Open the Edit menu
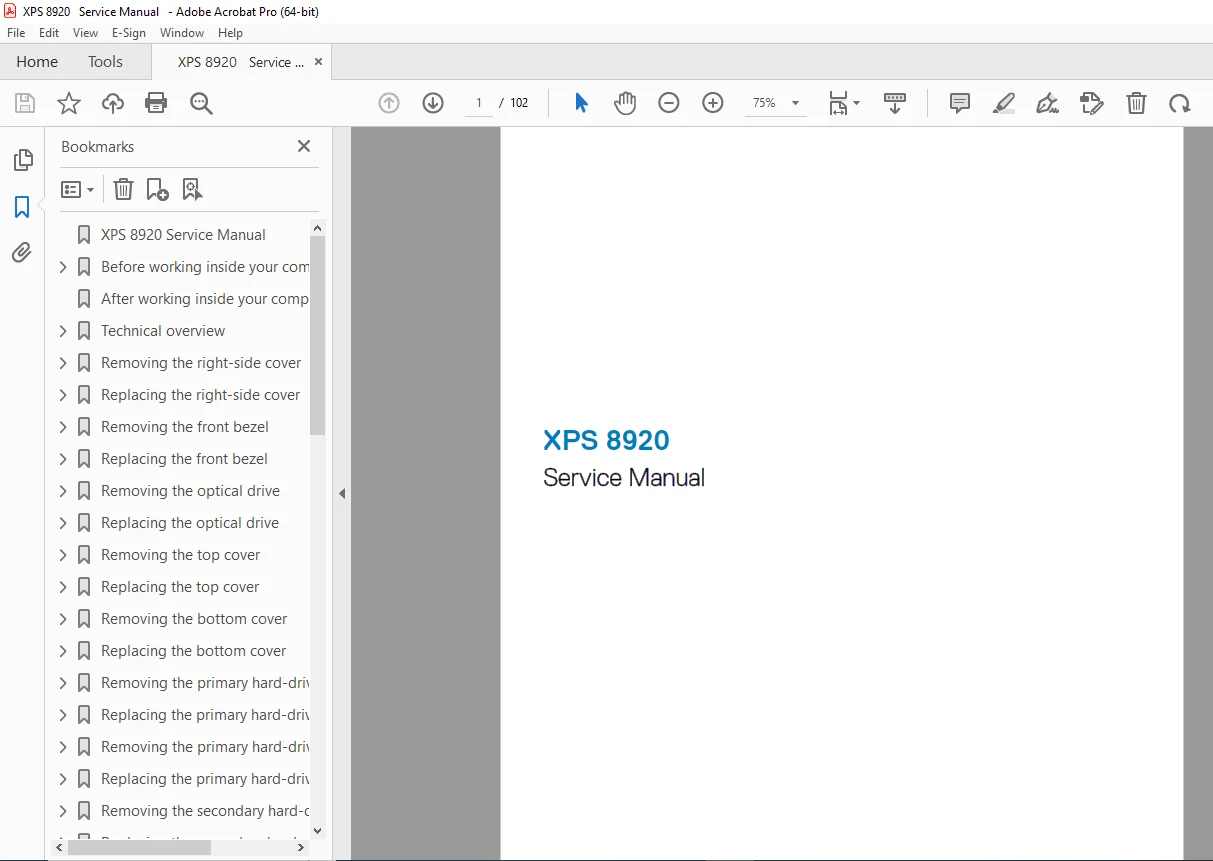The image size is (1213, 861). (x=49, y=33)
